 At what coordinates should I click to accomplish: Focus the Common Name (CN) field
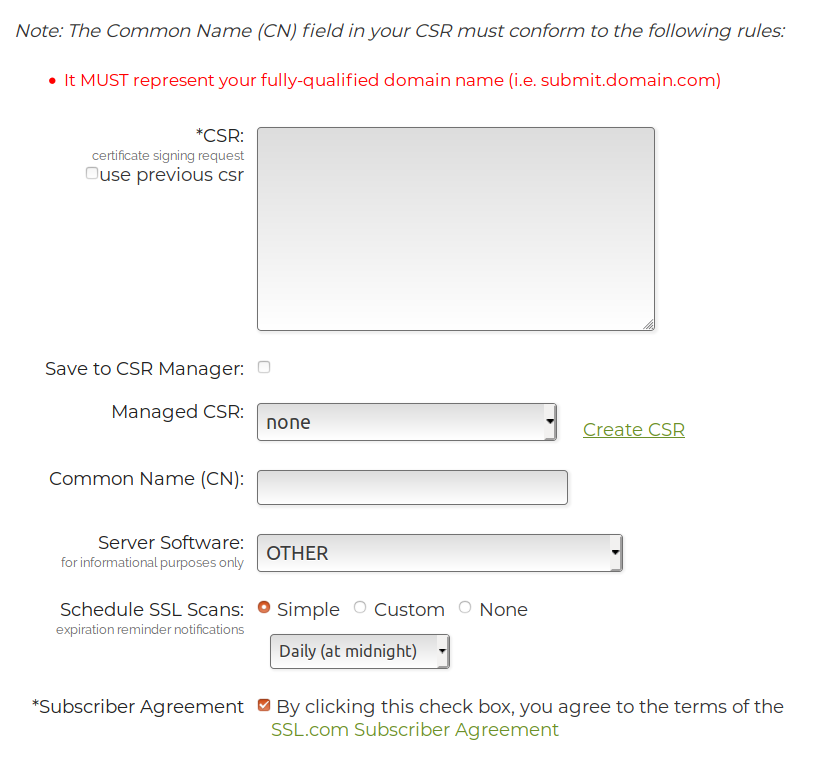tap(412, 487)
